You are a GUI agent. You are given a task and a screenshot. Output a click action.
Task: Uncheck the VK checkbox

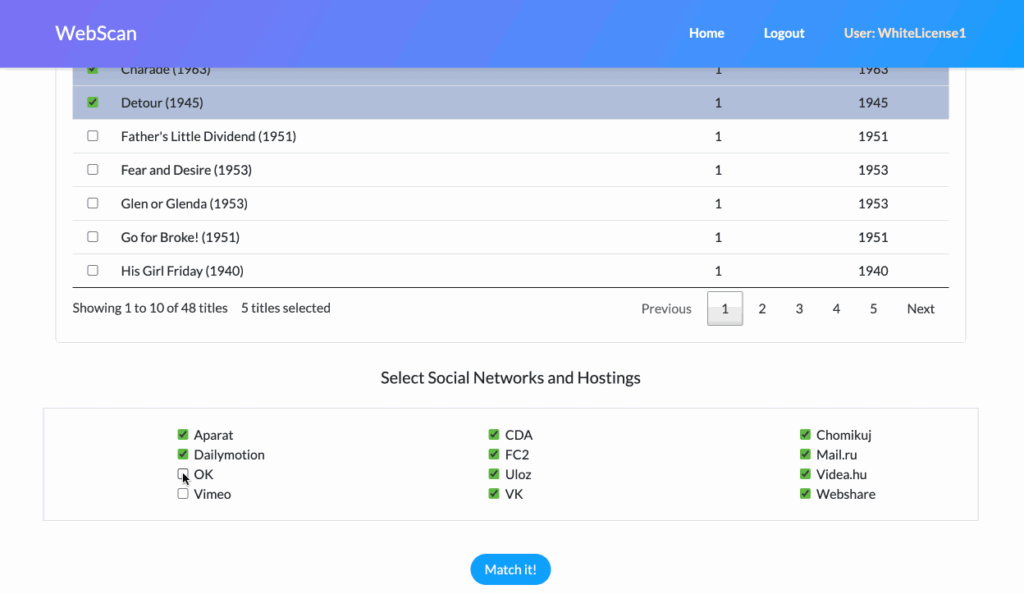coord(494,493)
